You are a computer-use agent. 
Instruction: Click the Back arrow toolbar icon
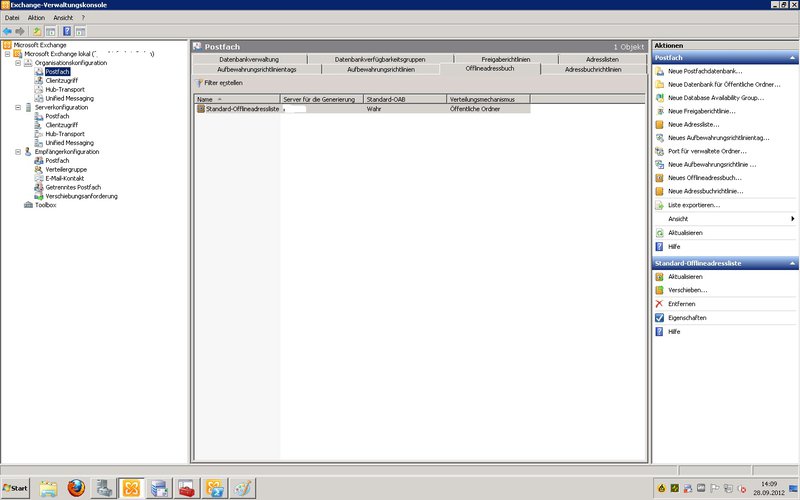point(7,32)
